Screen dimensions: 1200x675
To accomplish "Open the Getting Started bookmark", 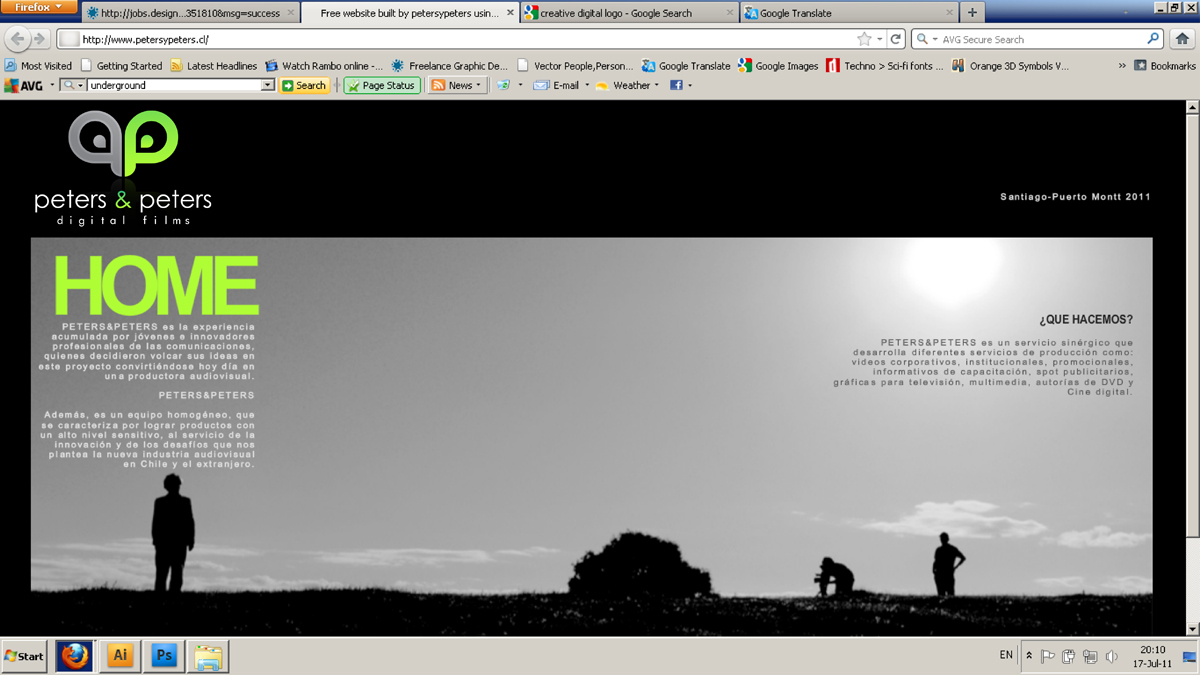I will (x=121, y=66).
